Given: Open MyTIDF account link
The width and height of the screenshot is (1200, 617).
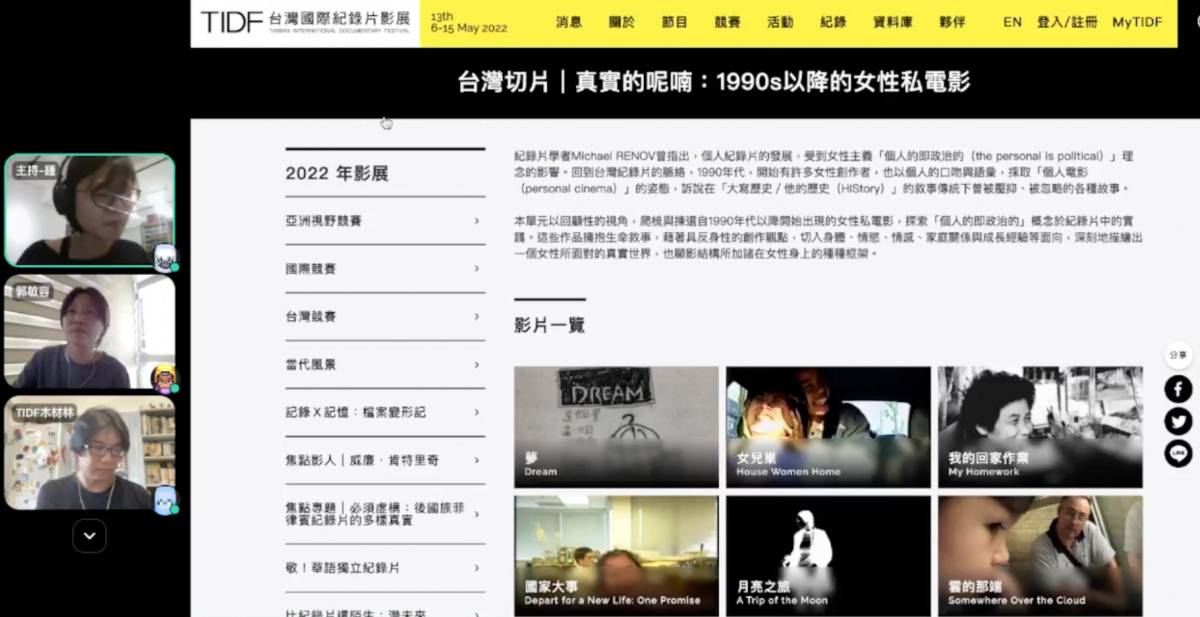Looking at the screenshot, I should (x=1137, y=22).
